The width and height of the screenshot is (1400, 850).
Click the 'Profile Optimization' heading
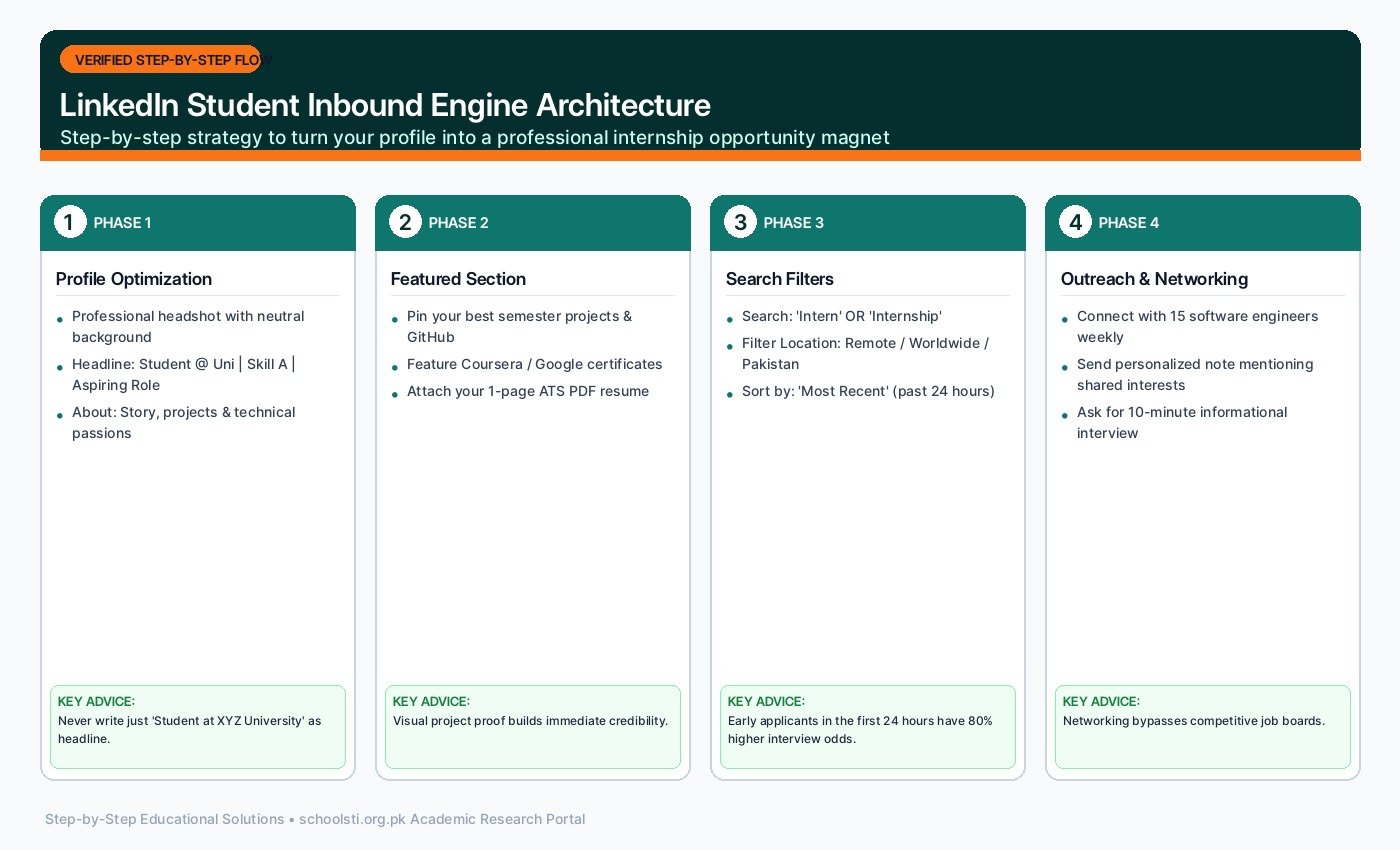click(x=134, y=279)
